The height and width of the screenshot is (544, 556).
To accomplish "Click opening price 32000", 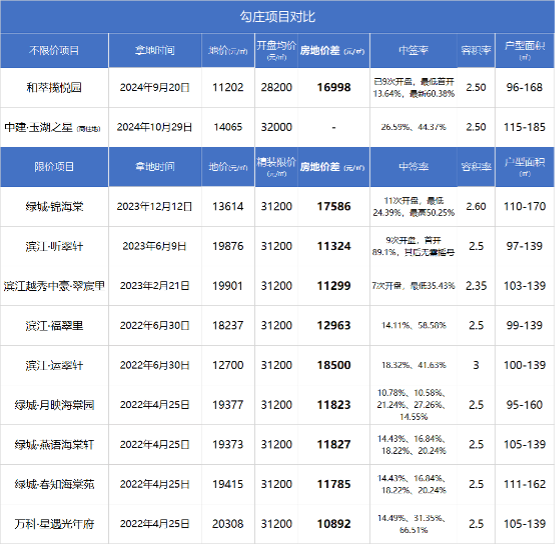I will point(276,127).
